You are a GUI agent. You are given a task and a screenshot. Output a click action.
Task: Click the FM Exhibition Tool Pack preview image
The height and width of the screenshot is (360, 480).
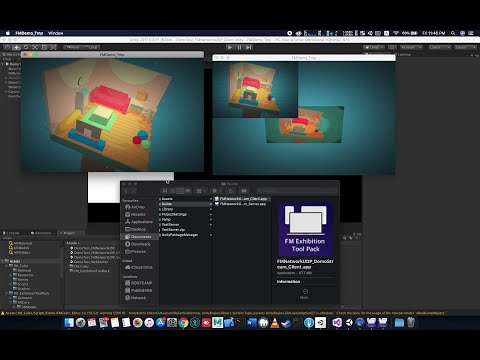306,229
